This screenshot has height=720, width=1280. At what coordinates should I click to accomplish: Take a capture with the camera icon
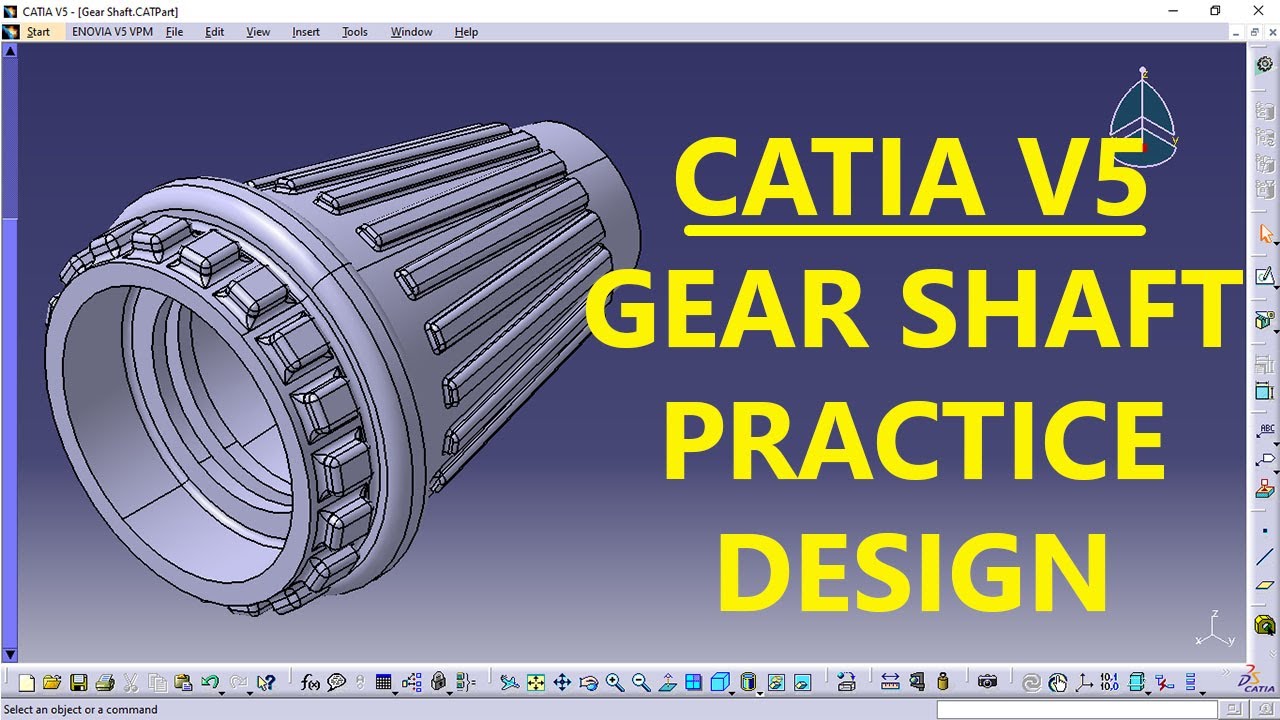click(987, 683)
